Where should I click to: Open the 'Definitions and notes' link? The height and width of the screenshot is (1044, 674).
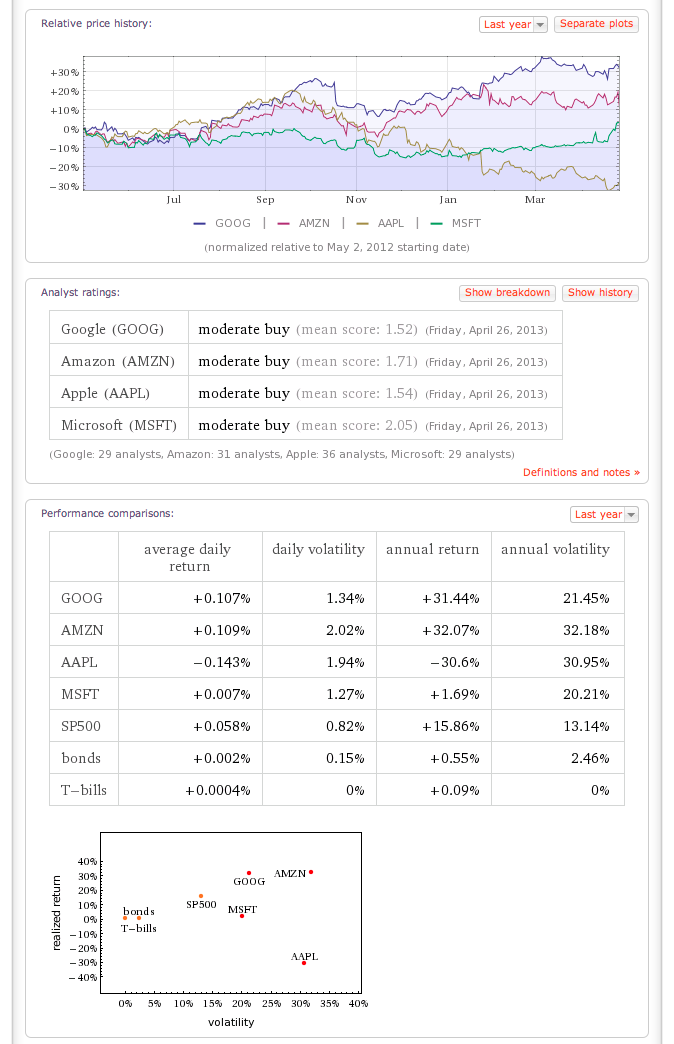pyautogui.click(x=581, y=472)
